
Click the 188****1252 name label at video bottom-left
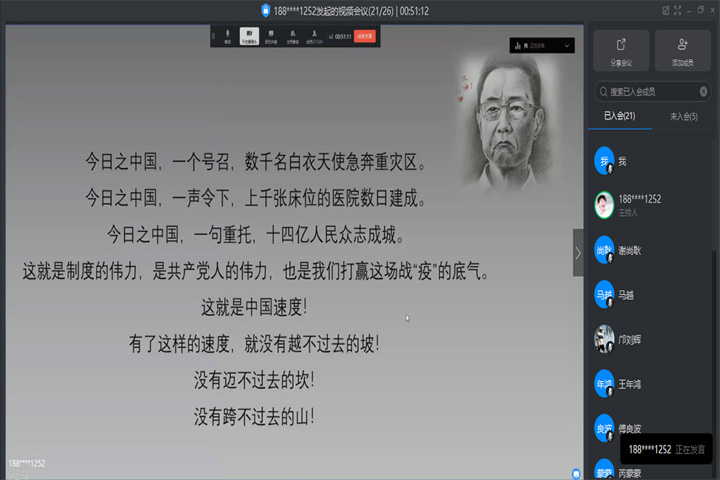click(27, 463)
